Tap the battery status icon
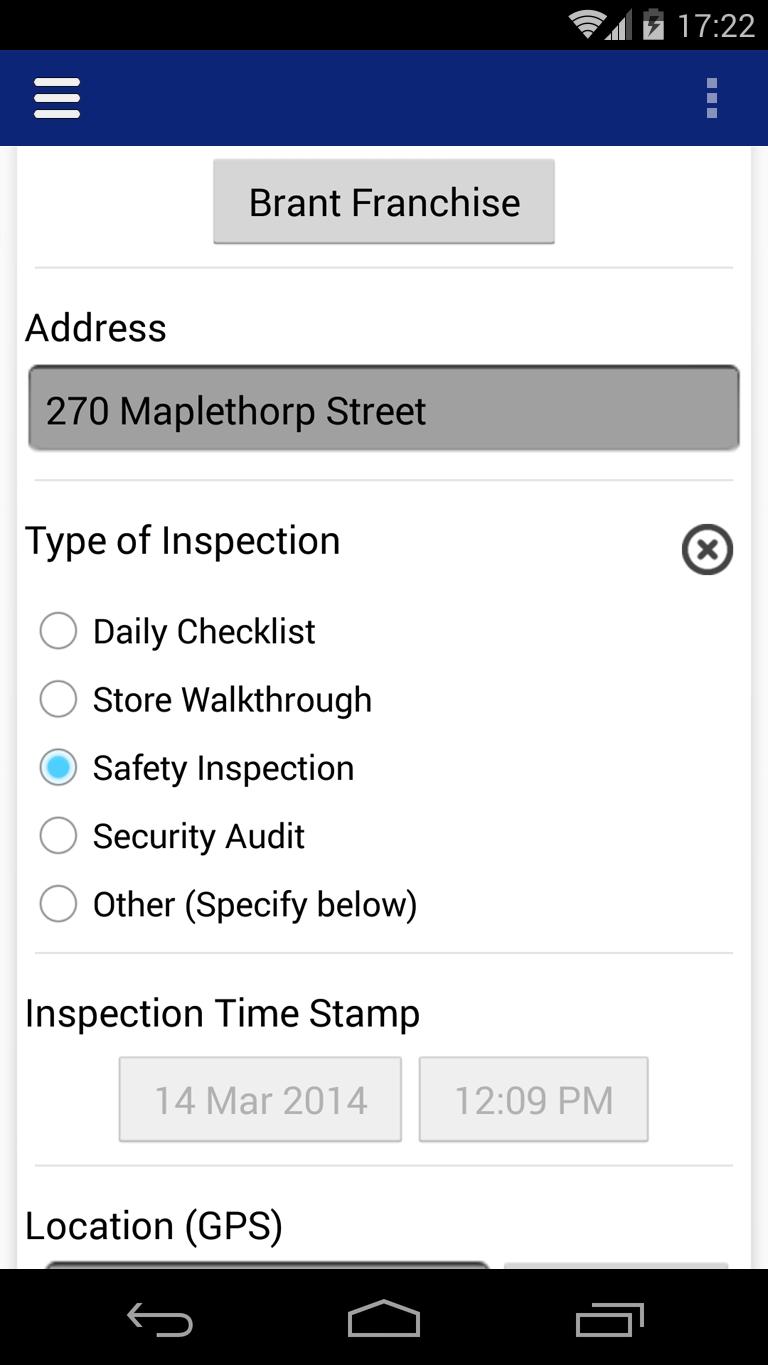768x1365 pixels. [x=654, y=24]
